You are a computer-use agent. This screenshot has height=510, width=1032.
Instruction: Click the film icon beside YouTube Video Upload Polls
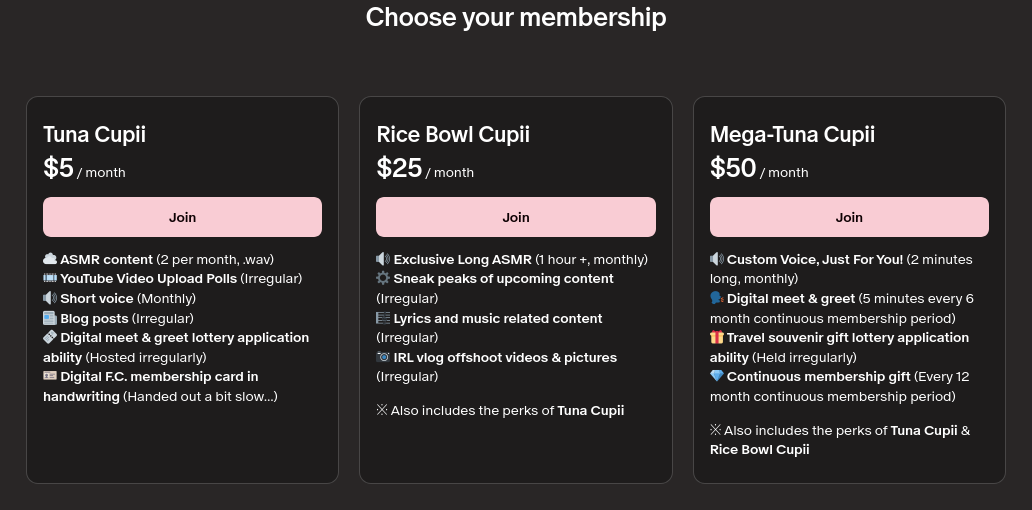coord(50,279)
